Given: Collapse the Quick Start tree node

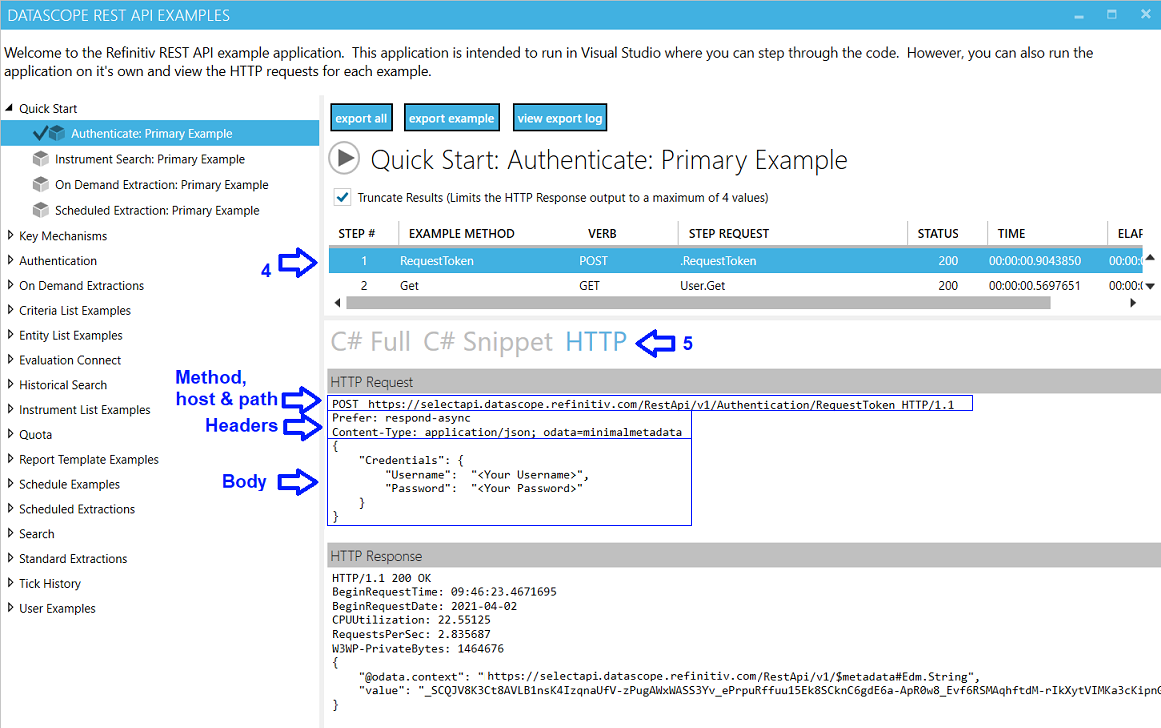Looking at the screenshot, I should (x=10, y=108).
